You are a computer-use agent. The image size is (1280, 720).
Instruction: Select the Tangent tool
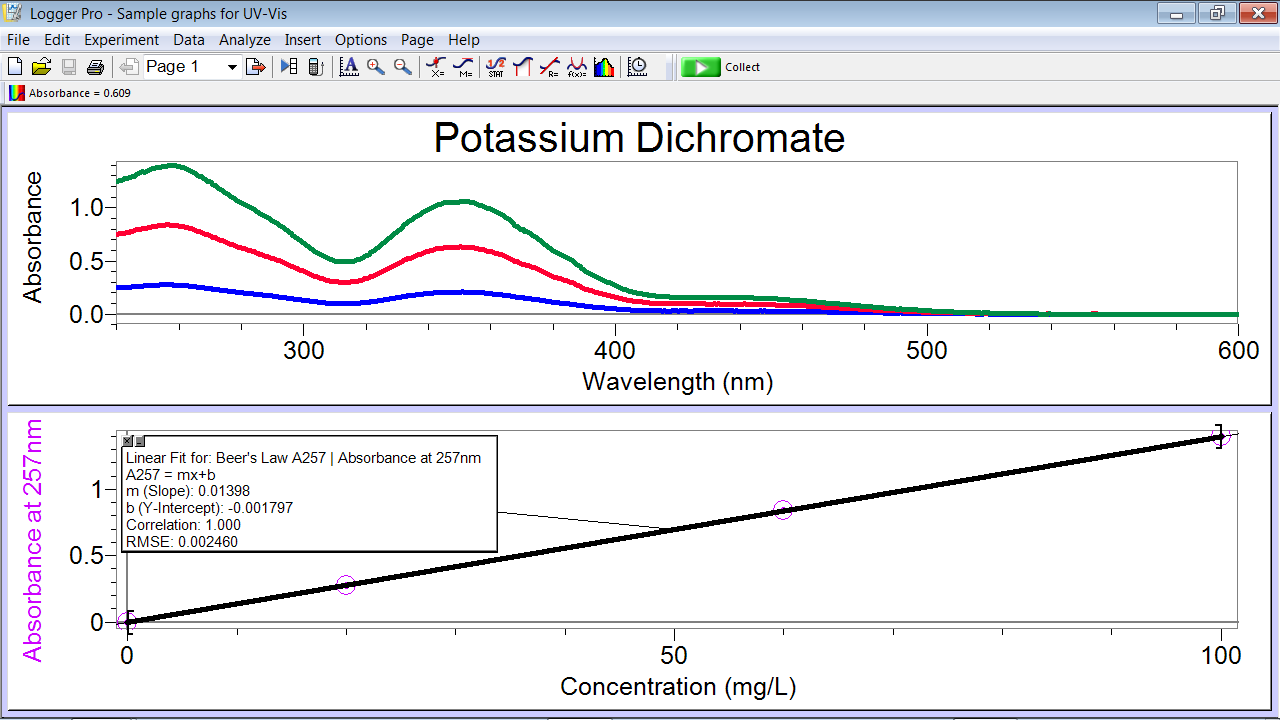465,66
